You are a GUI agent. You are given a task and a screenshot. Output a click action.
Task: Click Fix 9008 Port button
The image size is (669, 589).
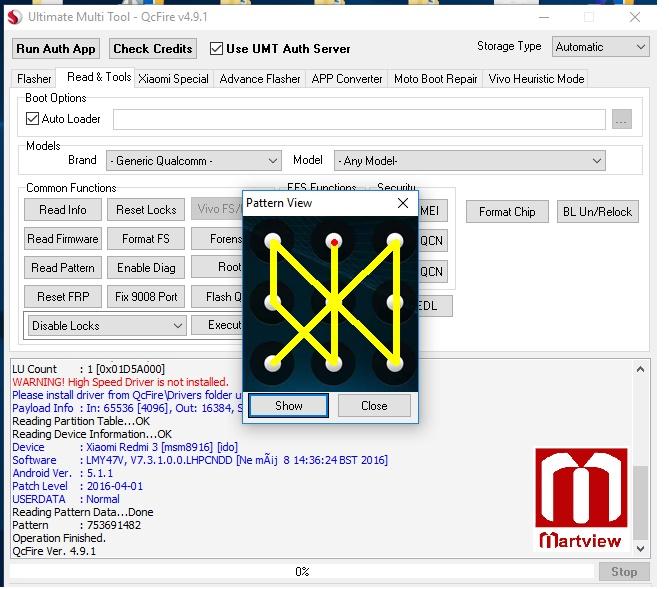[146, 297]
